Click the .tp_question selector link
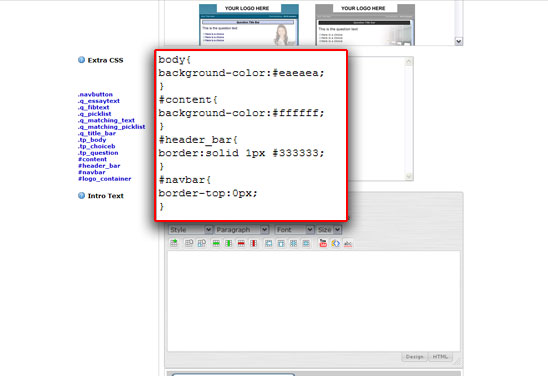The image size is (548, 376). [98, 153]
